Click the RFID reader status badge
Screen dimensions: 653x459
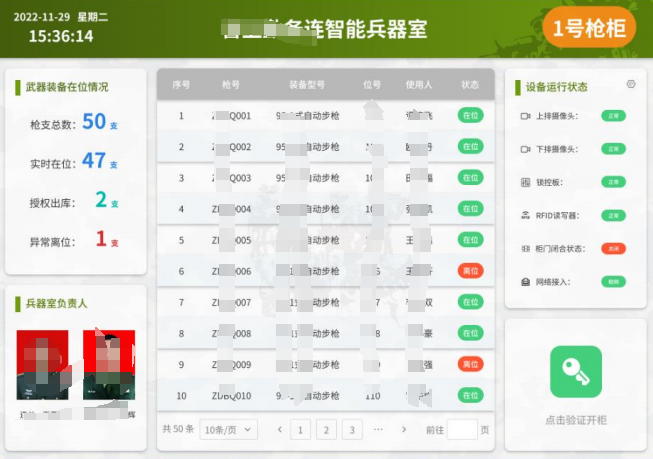[x=613, y=215]
